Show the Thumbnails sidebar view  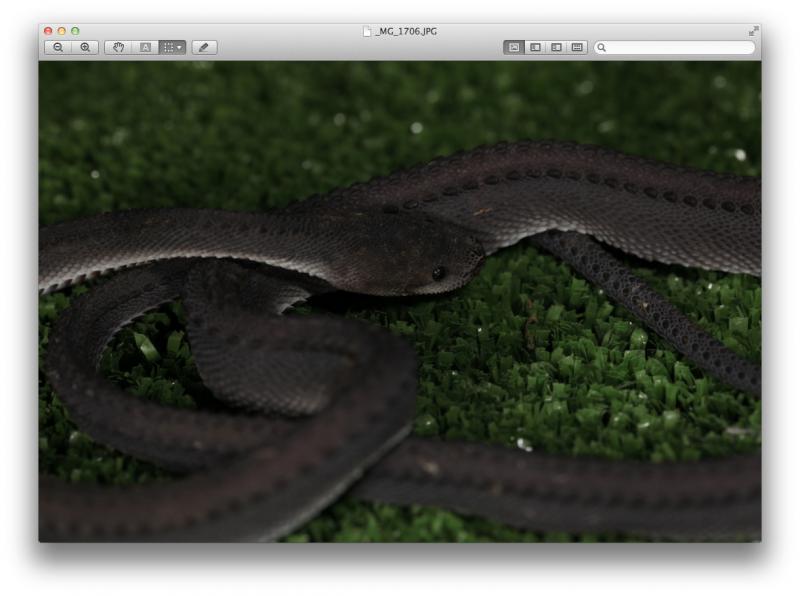pos(535,47)
